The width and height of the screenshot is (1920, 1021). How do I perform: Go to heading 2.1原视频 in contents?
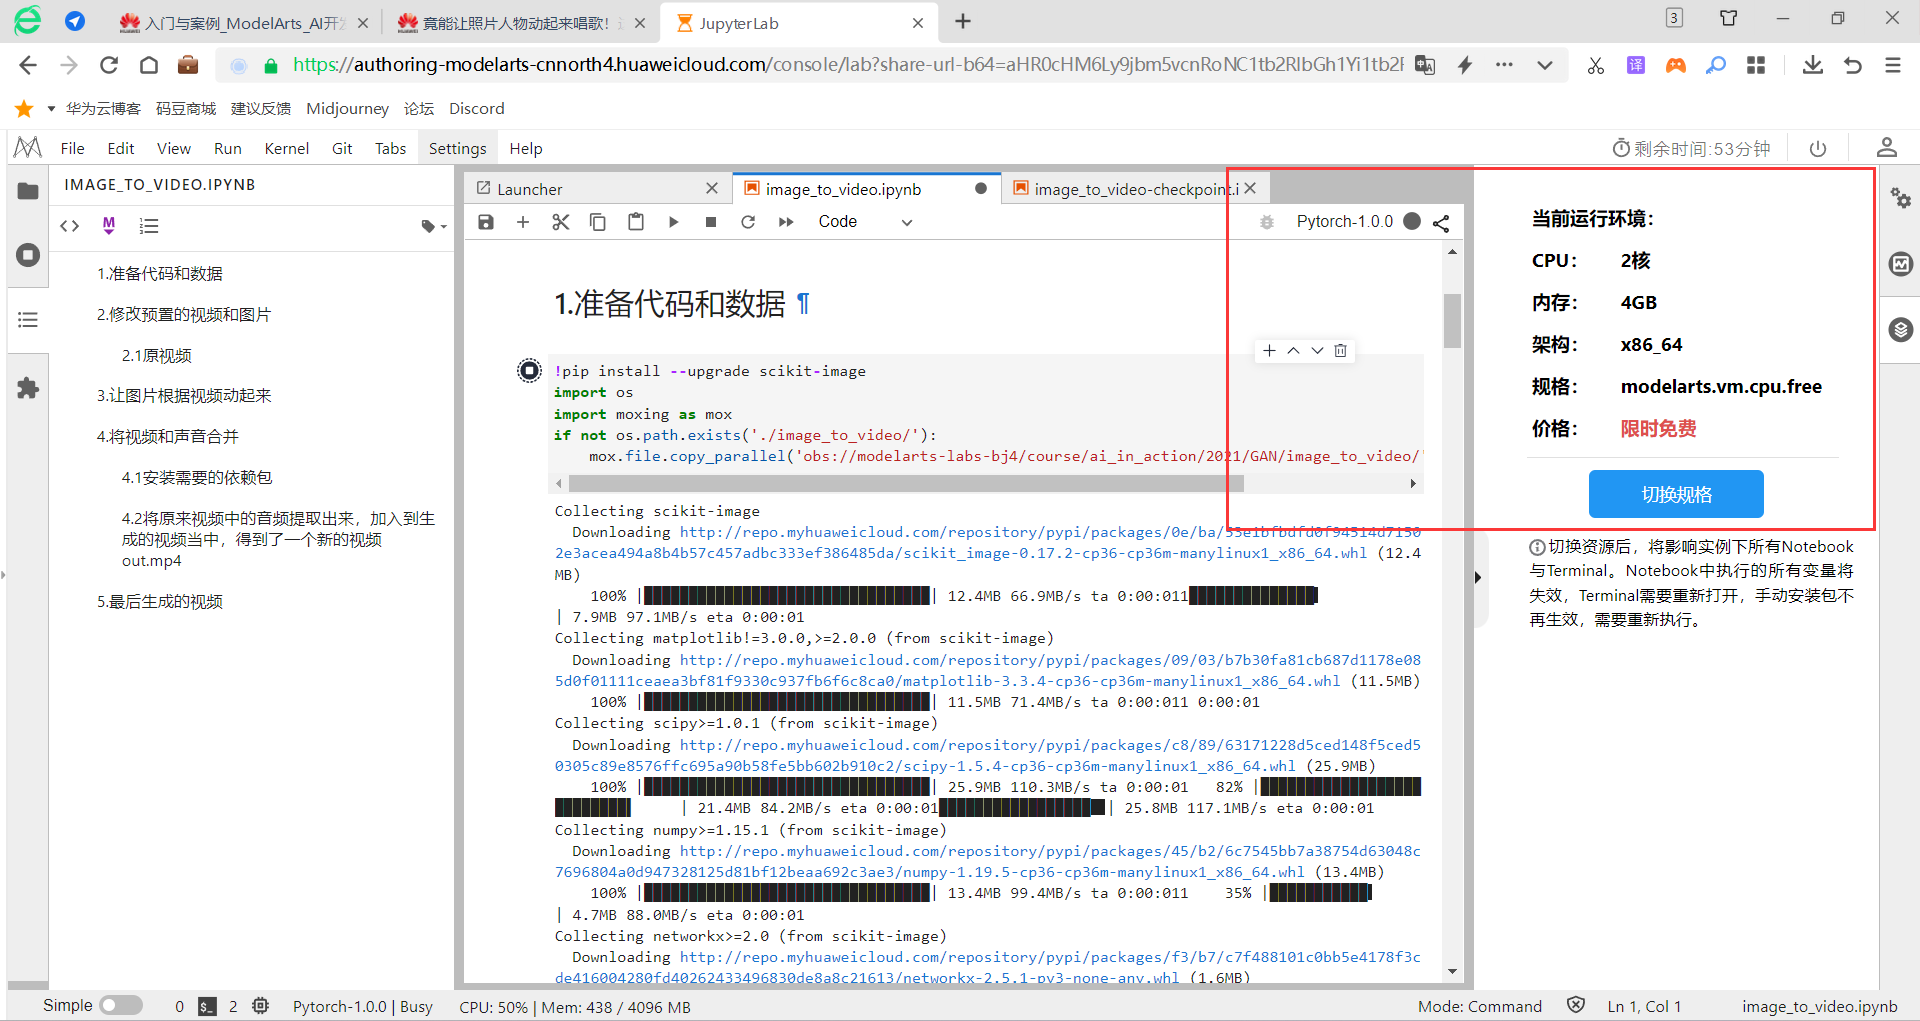tap(157, 356)
